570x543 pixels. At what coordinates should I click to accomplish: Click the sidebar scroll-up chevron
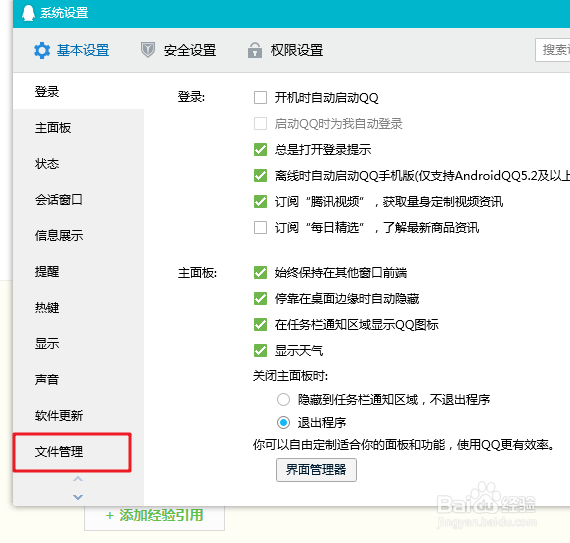coord(78,479)
